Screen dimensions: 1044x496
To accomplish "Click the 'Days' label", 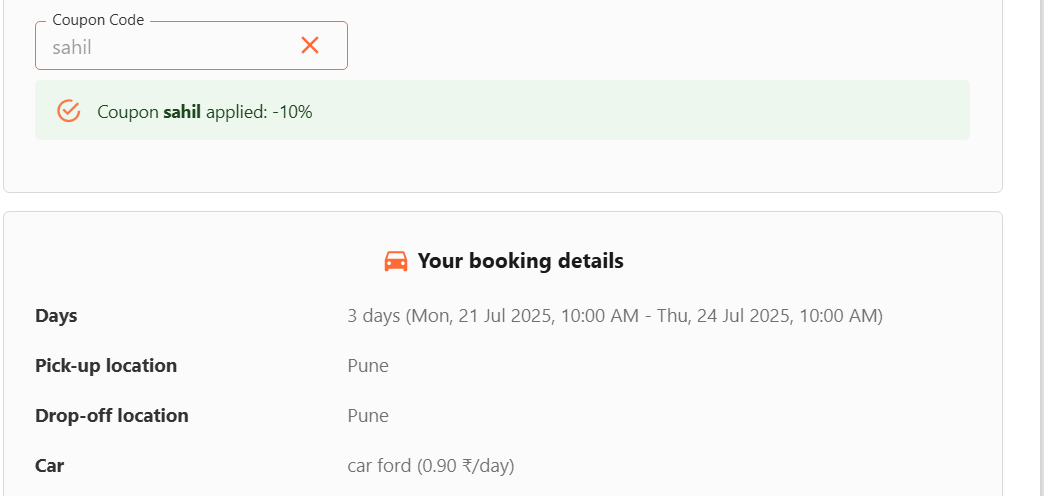I will 56,316.
